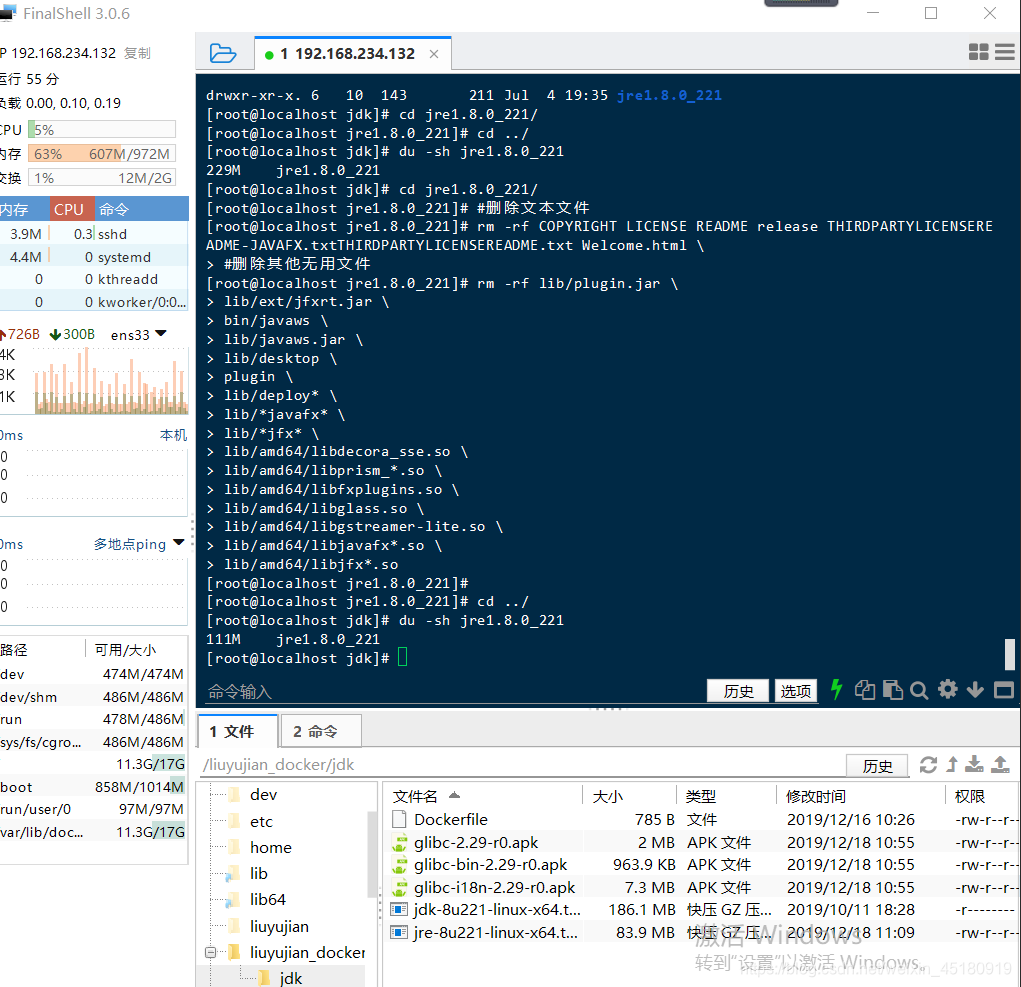Open the ens33 network interface dropdown
Screen dimensions: 1021x987
161,333
